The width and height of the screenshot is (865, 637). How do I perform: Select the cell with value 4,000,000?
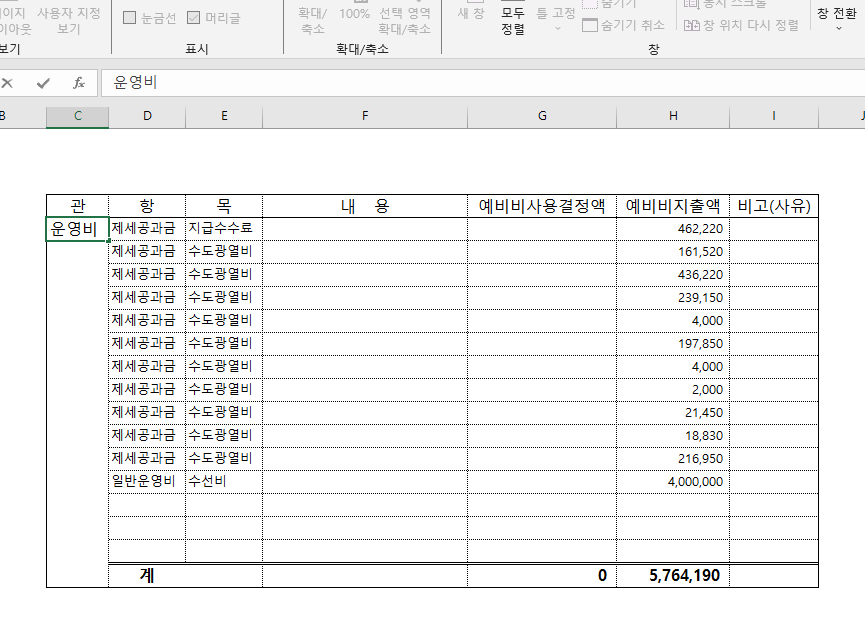(x=673, y=481)
